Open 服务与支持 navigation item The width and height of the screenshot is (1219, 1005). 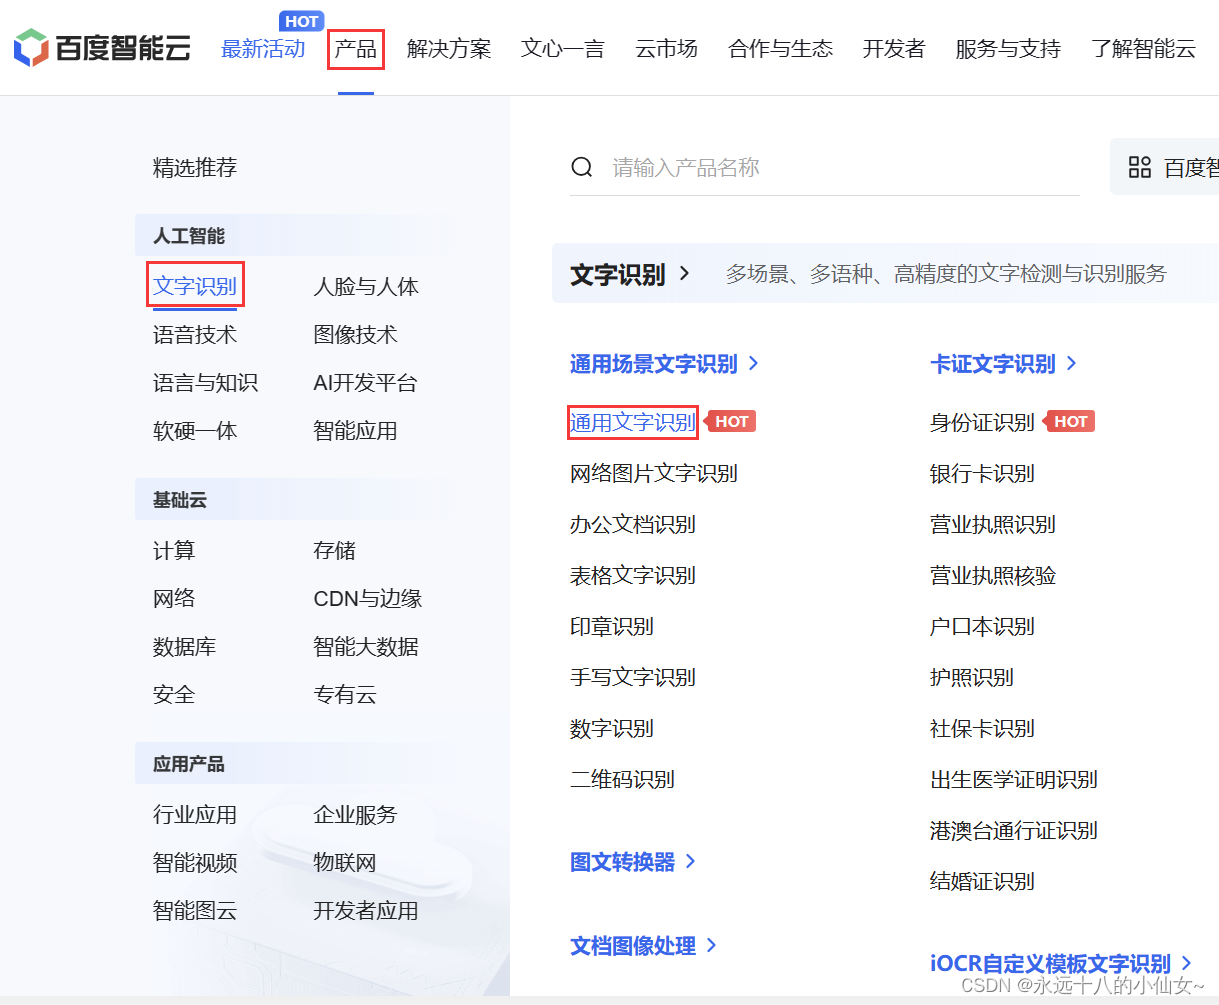coord(1008,49)
